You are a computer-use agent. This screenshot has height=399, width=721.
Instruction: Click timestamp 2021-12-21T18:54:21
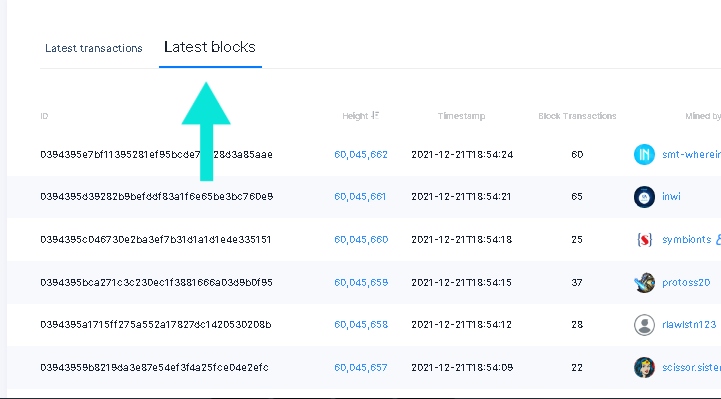tap(461, 196)
